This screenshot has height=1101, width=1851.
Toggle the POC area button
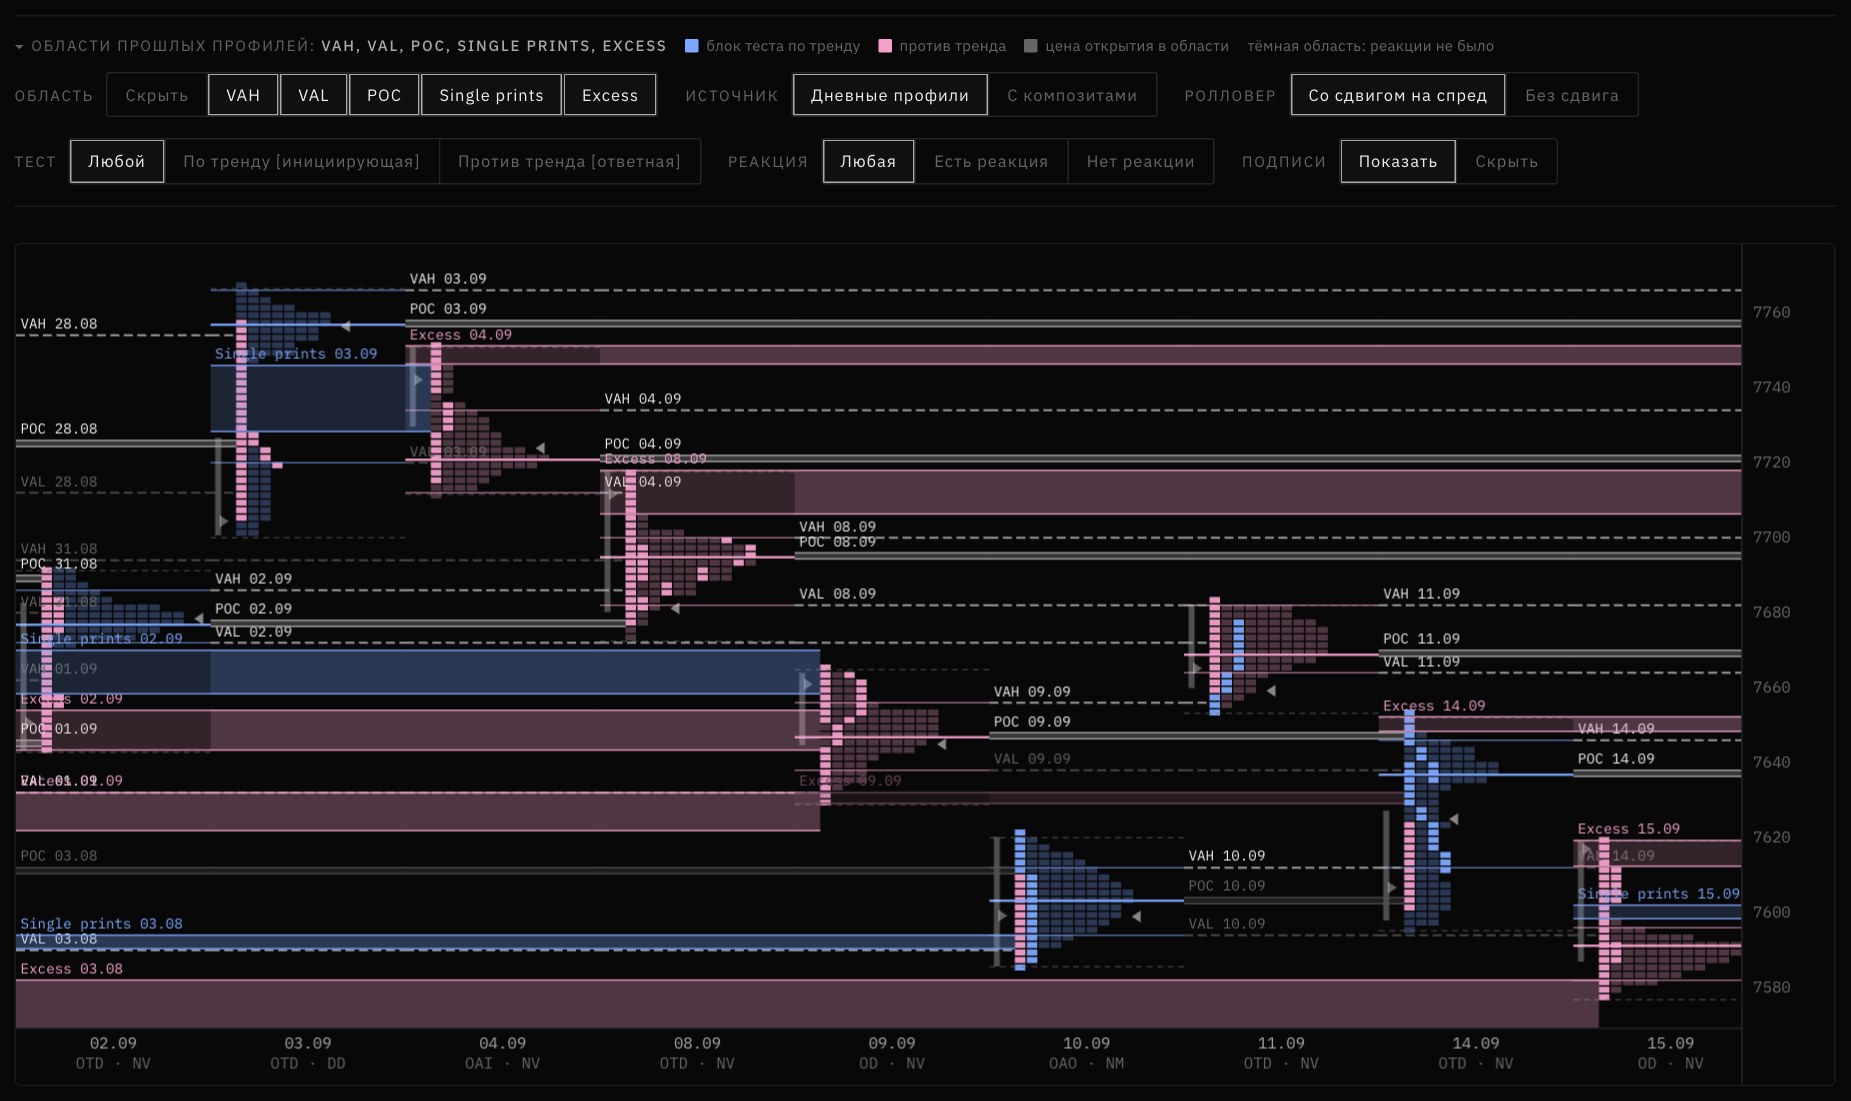[x=384, y=95]
